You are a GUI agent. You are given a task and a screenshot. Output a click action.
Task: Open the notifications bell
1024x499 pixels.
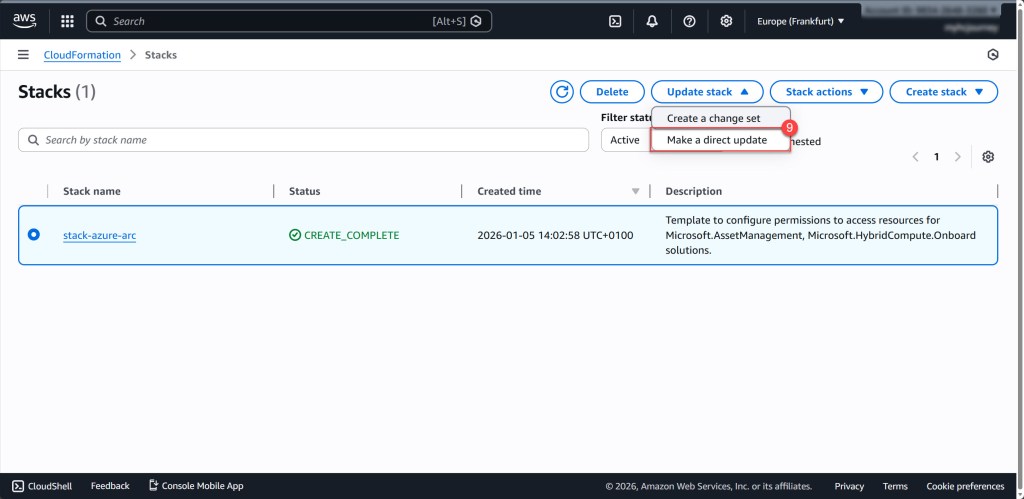click(x=652, y=21)
